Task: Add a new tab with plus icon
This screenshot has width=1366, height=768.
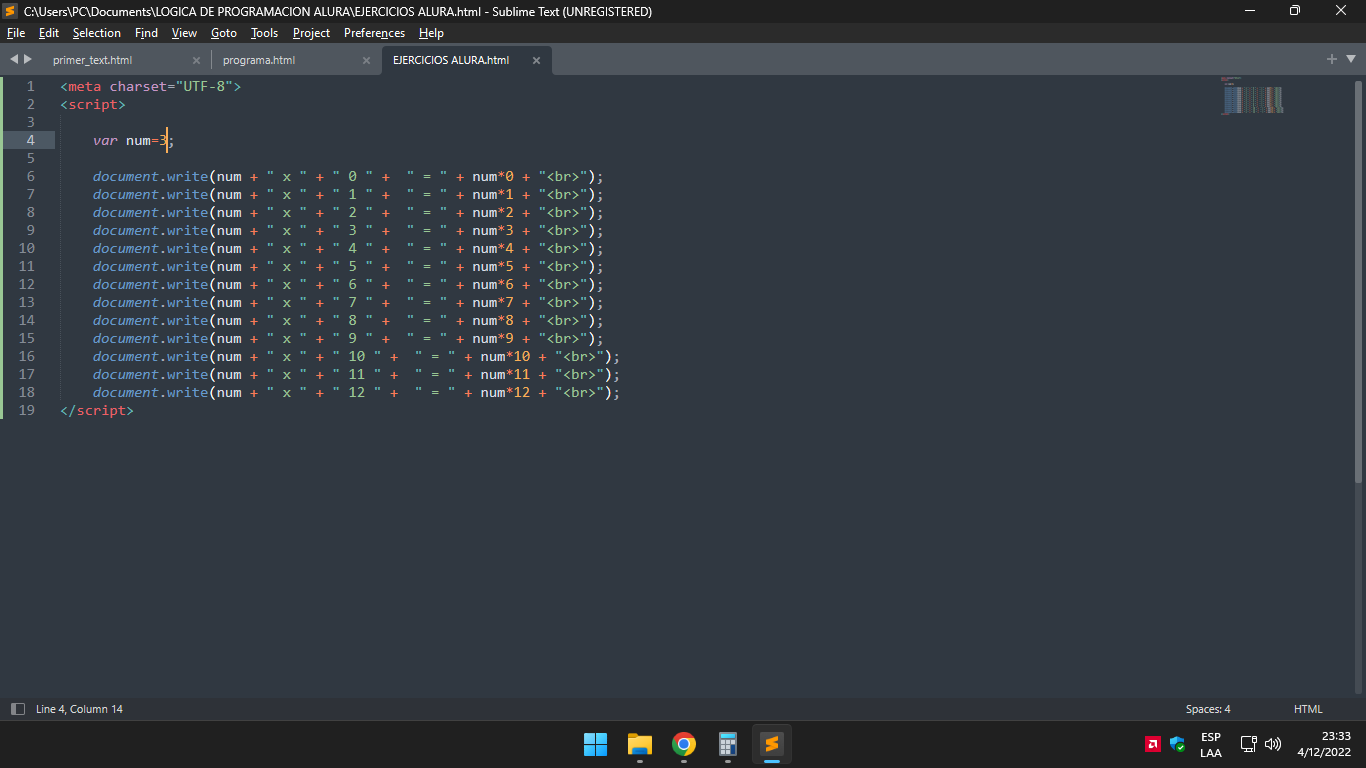Action: point(1332,59)
